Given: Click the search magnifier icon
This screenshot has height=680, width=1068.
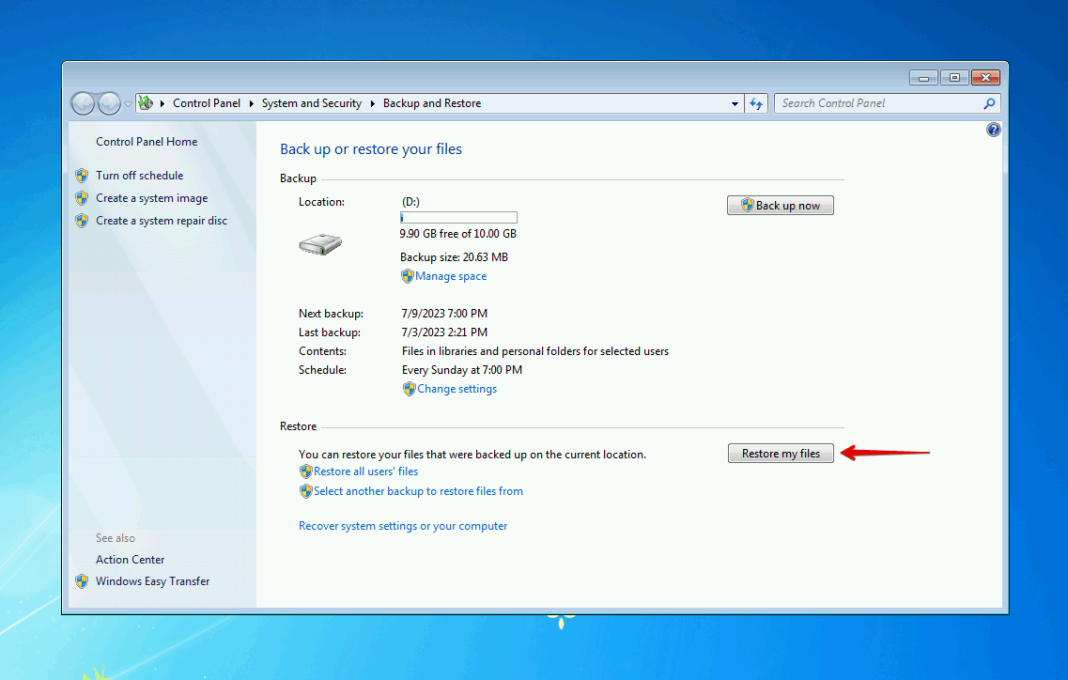Looking at the screenshot, I should pyautogui.click(x=988, y=103).
